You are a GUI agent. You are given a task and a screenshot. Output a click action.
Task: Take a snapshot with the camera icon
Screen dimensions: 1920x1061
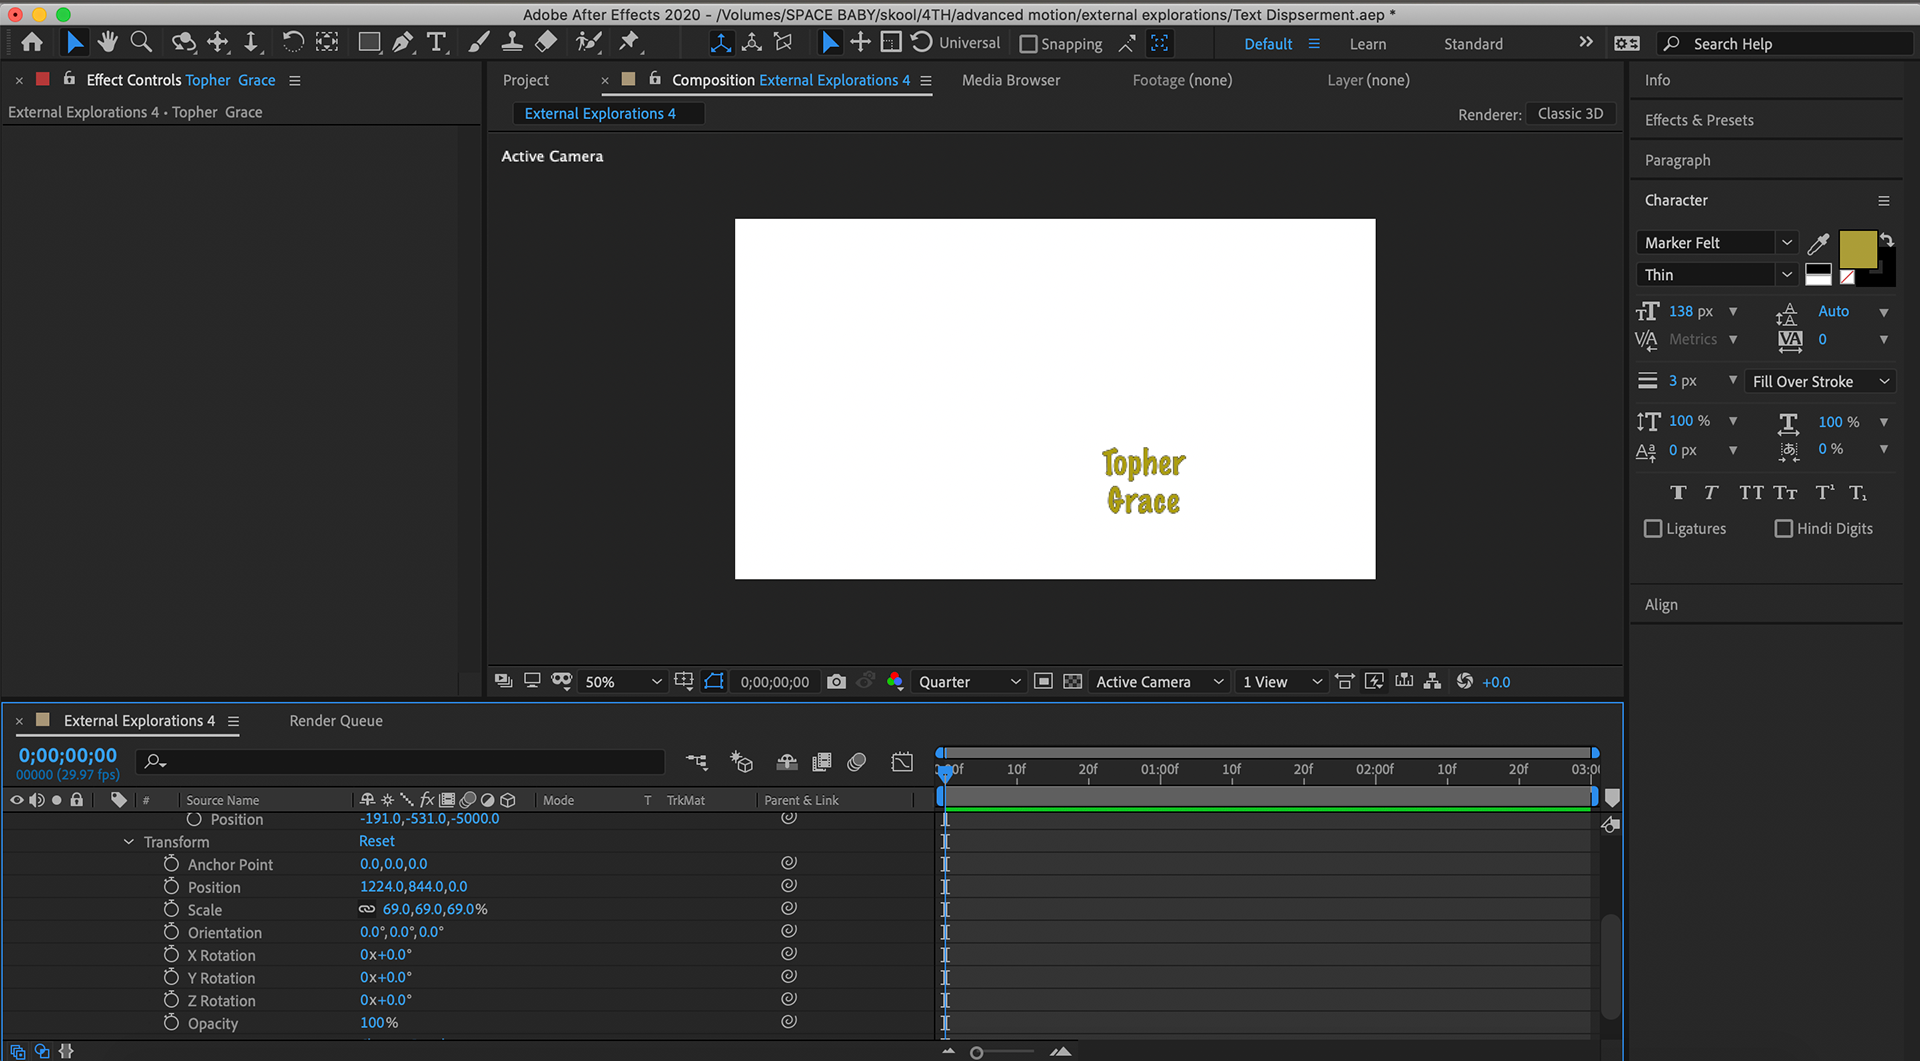click(x=837, y=682)
